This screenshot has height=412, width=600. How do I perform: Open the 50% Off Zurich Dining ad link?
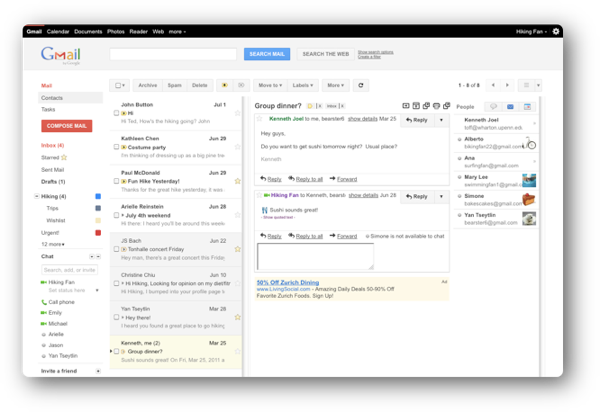pyautogui.click(x=288, y=282)
